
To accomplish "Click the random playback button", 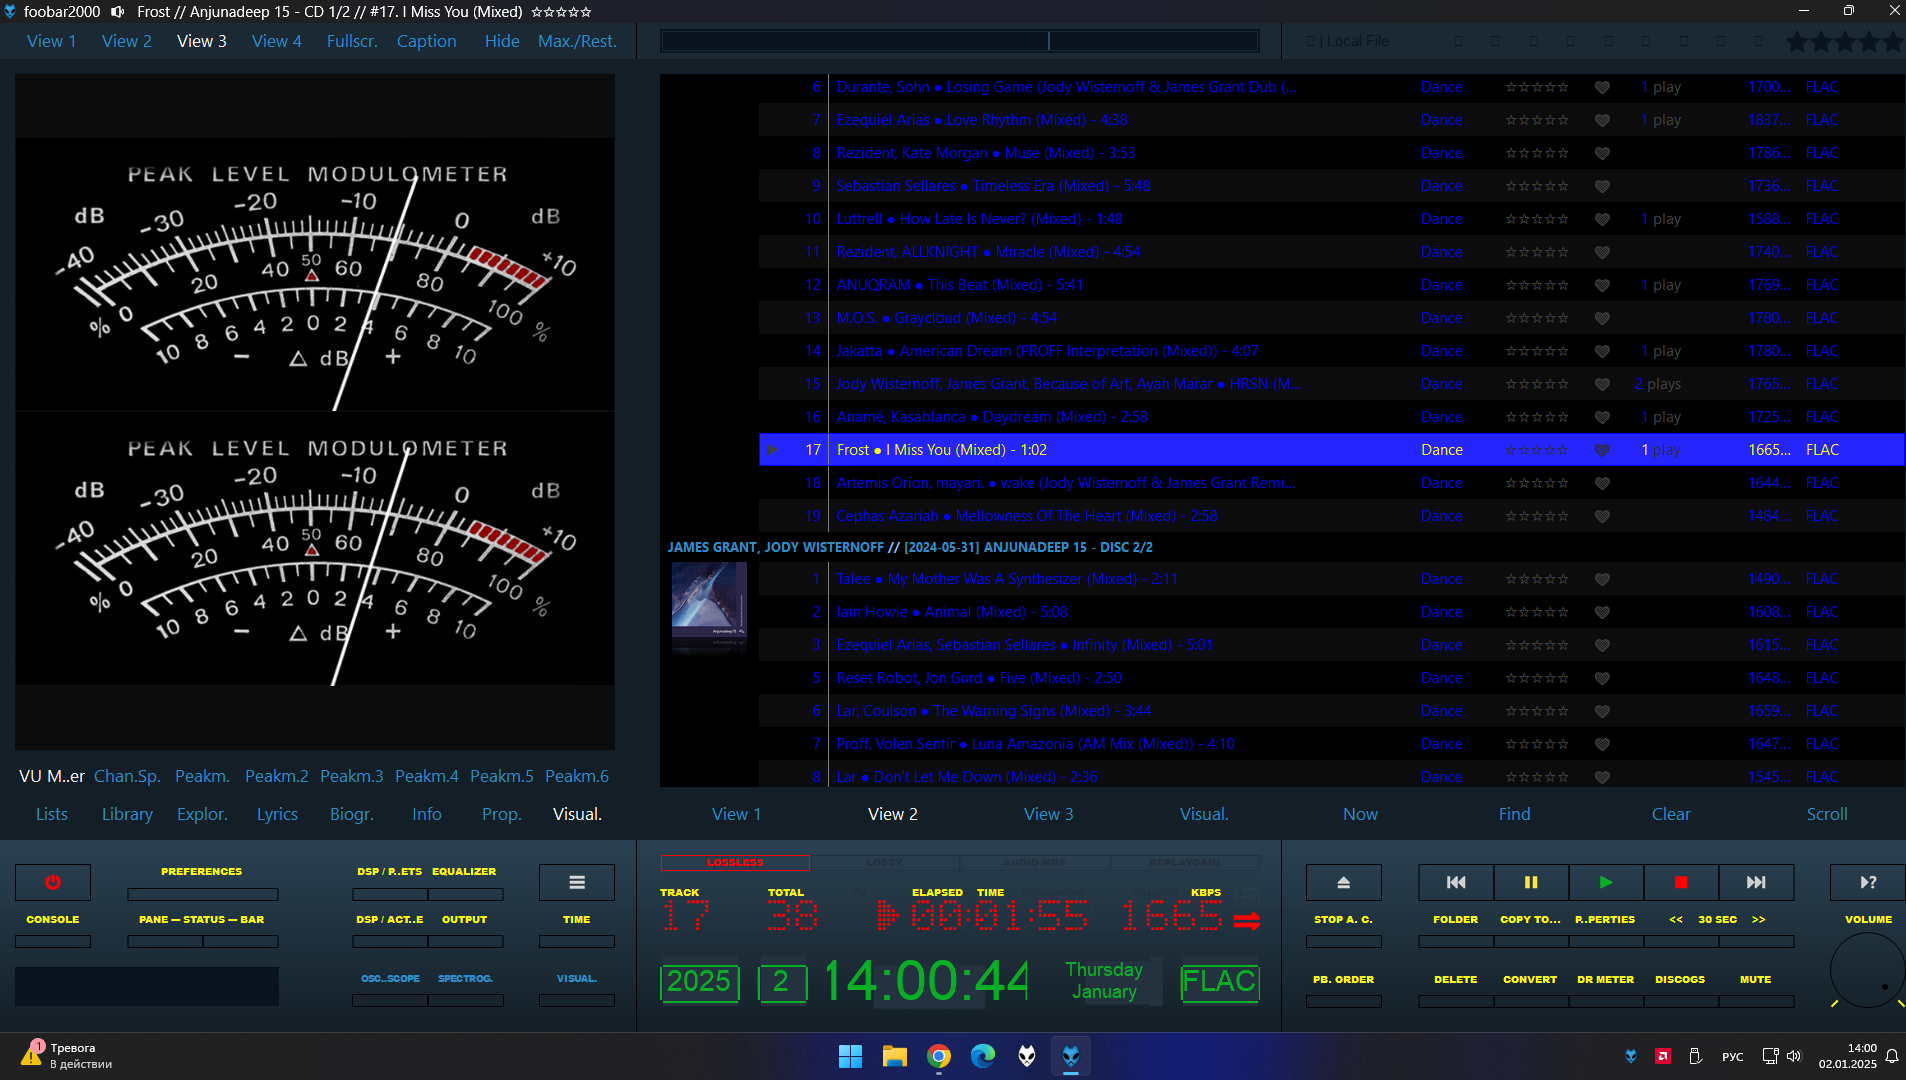I will click(x=1867, y=882).
